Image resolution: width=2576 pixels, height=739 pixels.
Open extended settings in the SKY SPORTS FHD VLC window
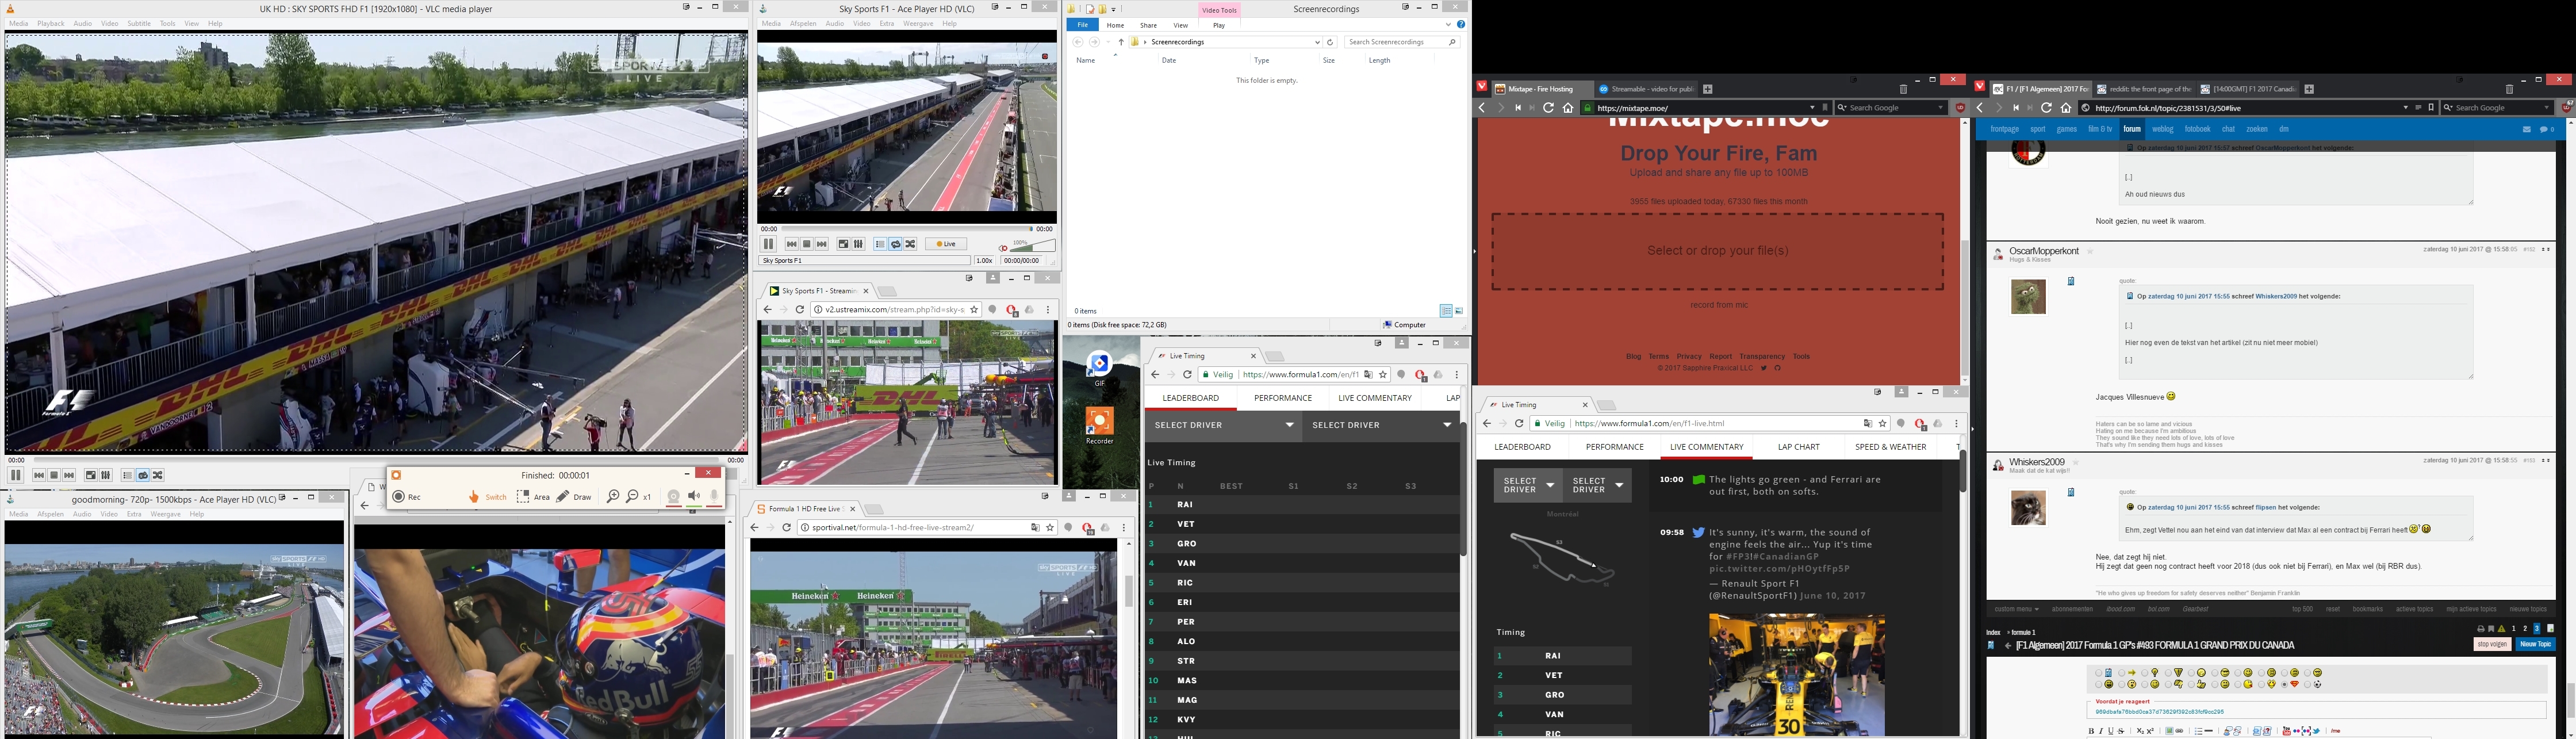[106, 475]
